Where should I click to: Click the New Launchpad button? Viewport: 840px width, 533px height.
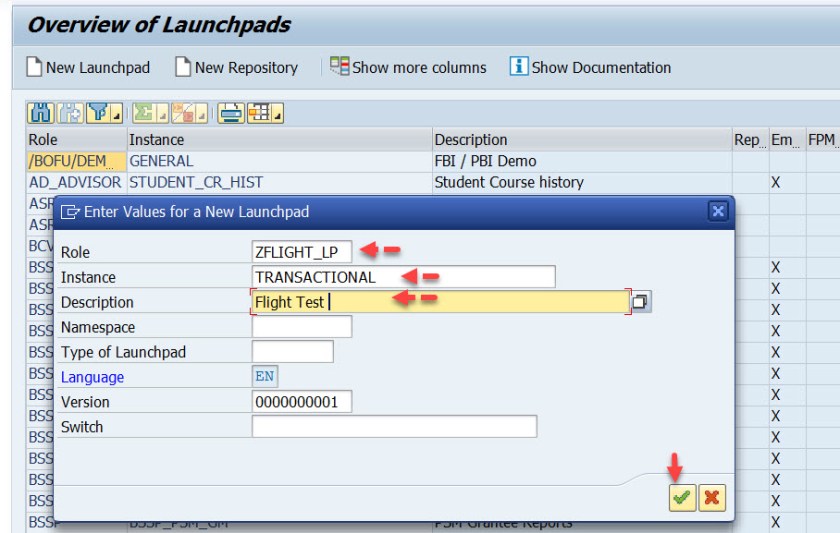88,67
